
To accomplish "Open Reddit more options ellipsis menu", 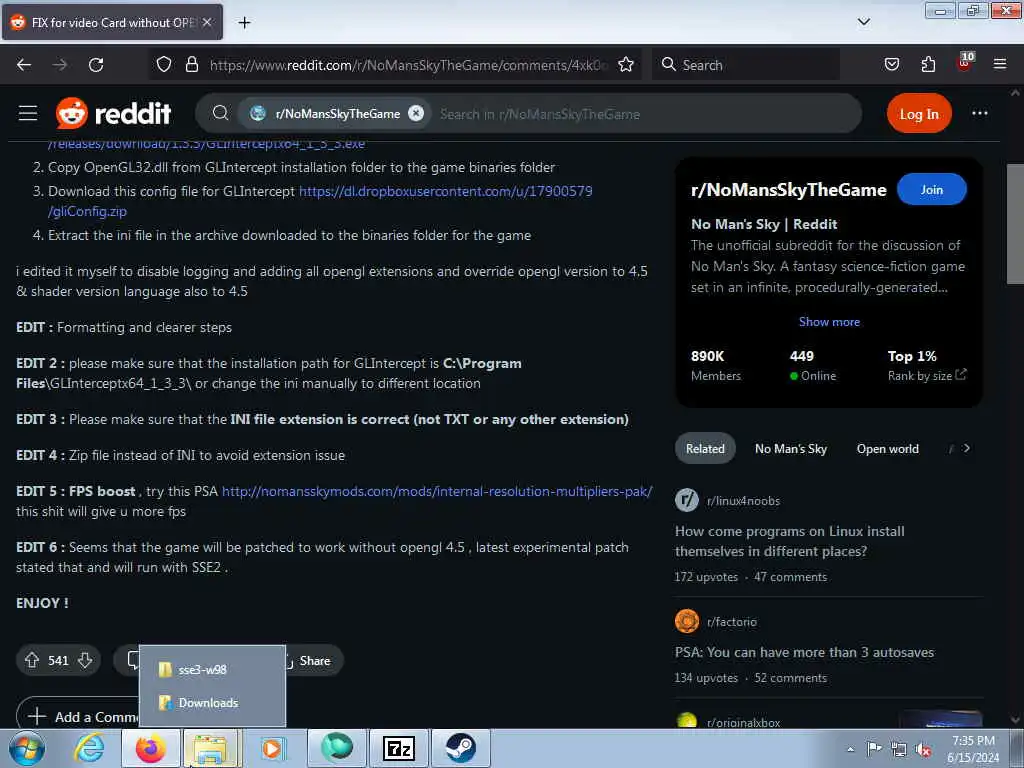I will click(980, 113).
